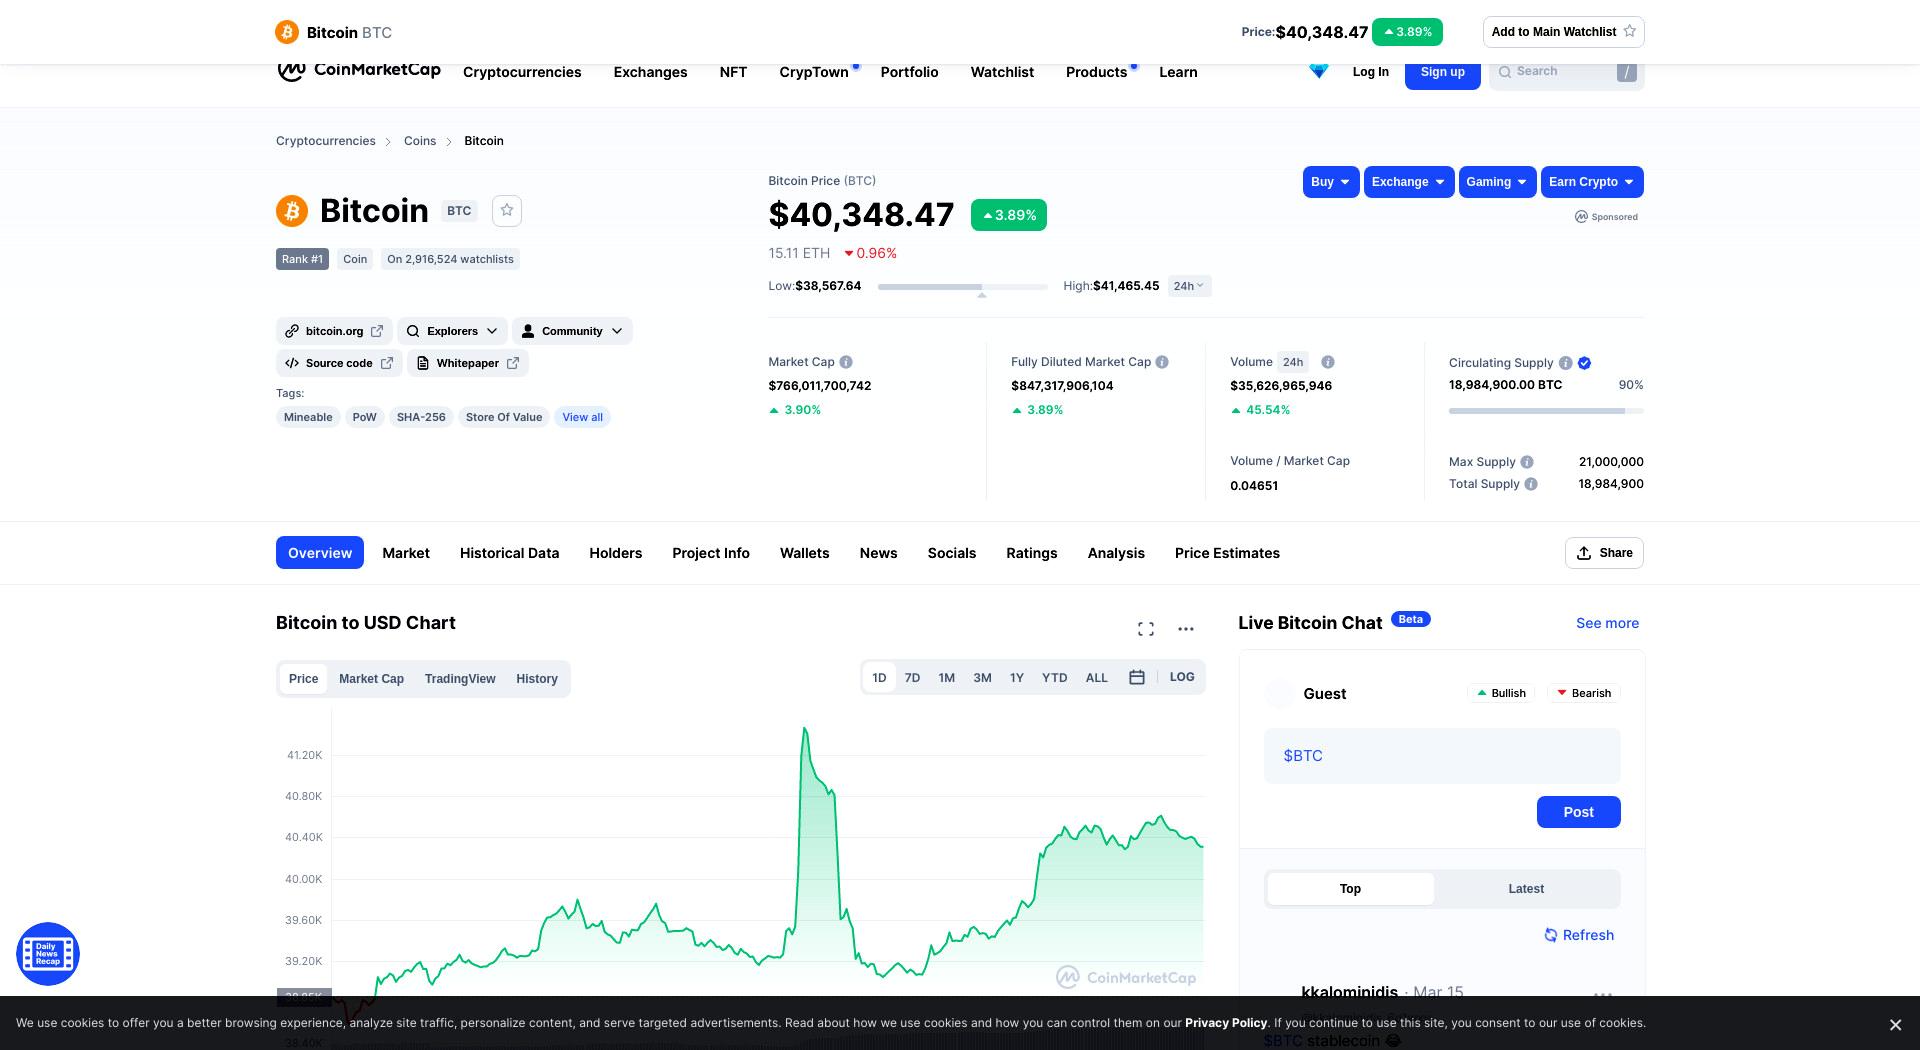Screen dimensions: 1920x1050
Task: Select Bearish sentiment in chat
Action: tap(1583, 693)
